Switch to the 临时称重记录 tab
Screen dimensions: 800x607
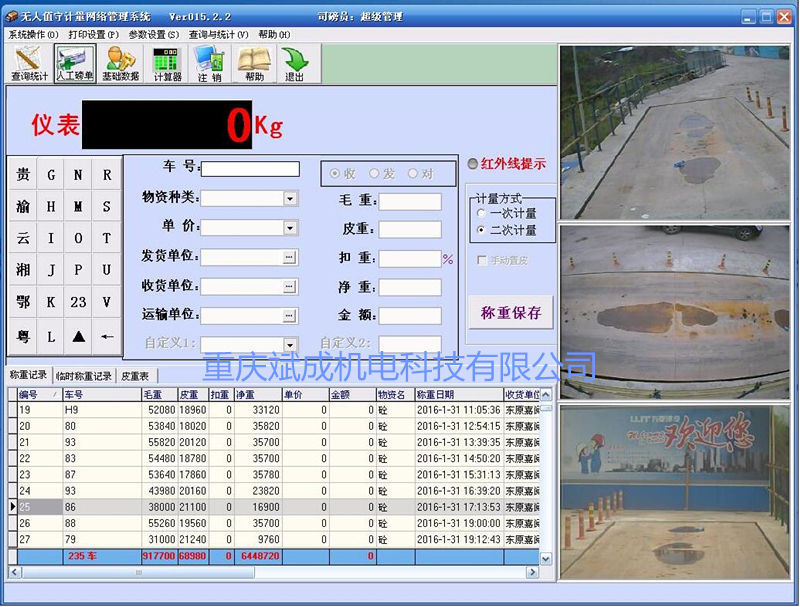(84, 376)
